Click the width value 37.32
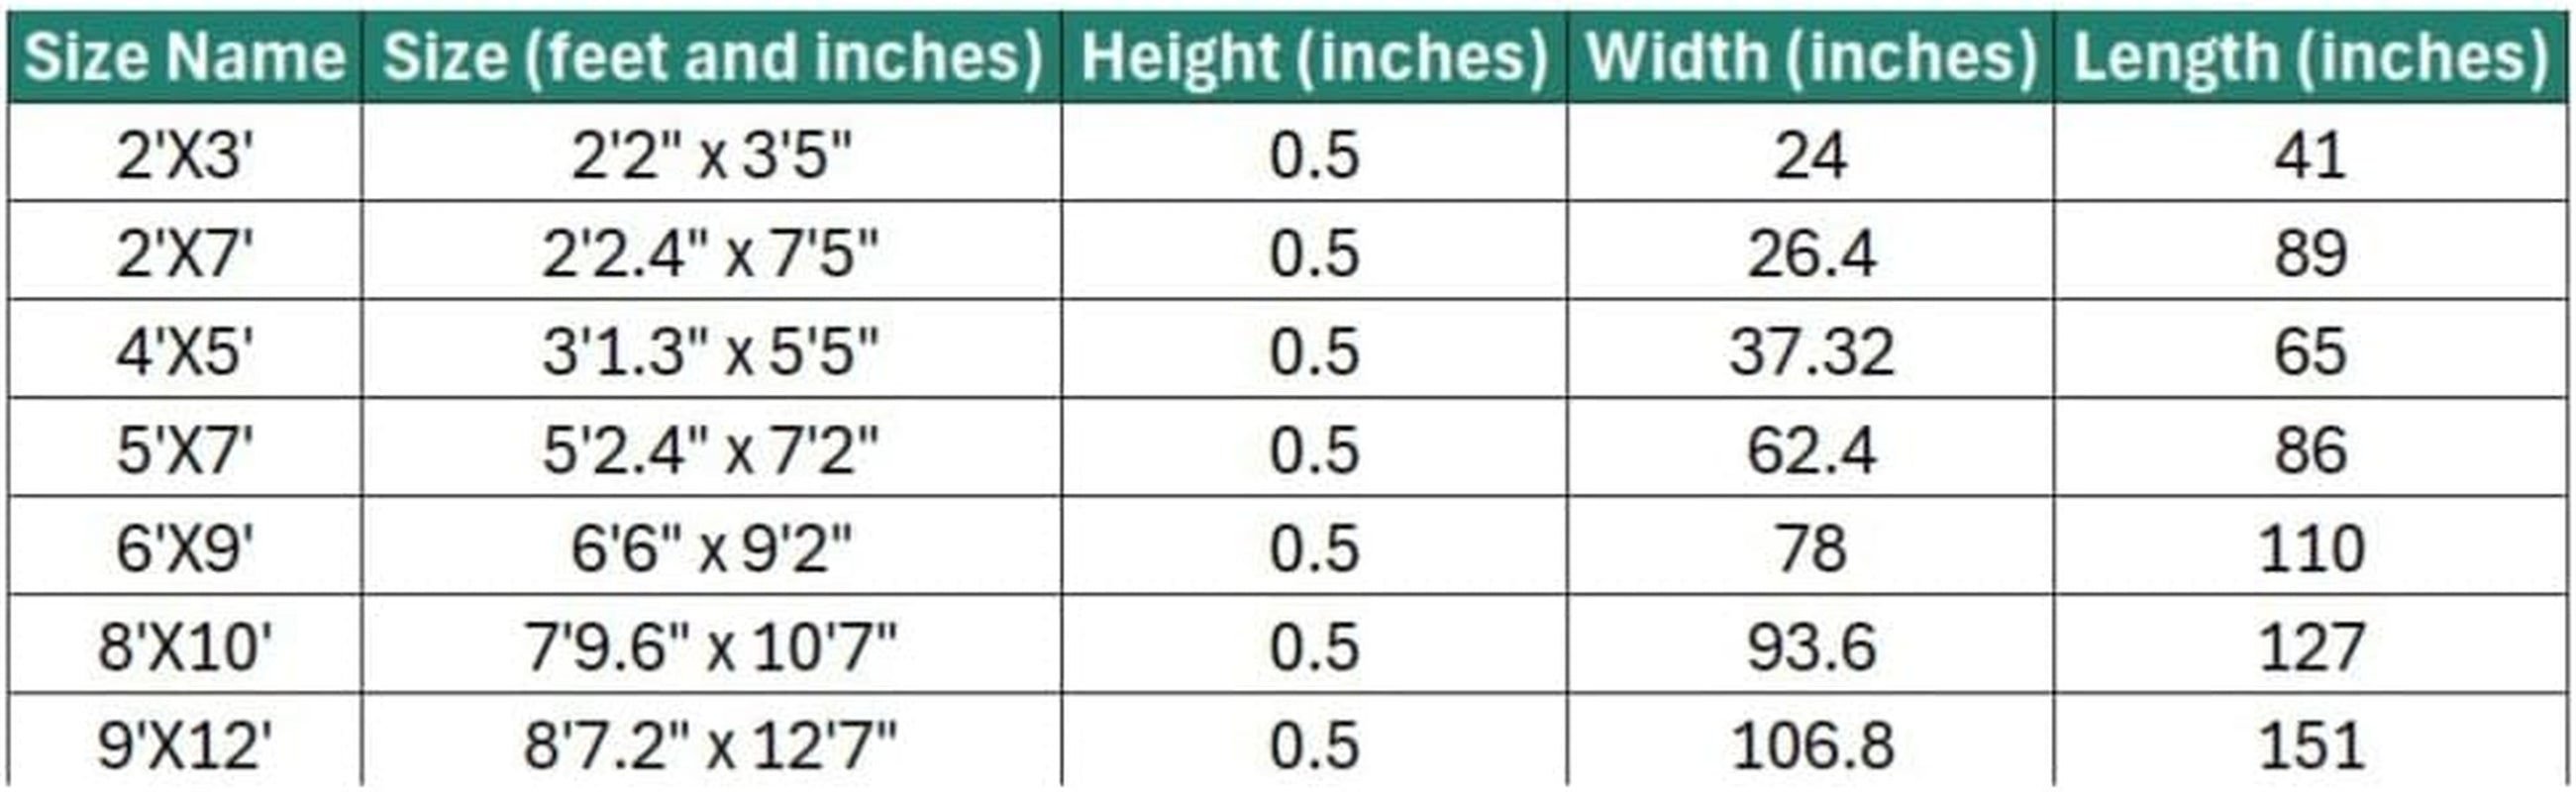2576x792 pixels. pyautogui.click(x=1811, y=351)
